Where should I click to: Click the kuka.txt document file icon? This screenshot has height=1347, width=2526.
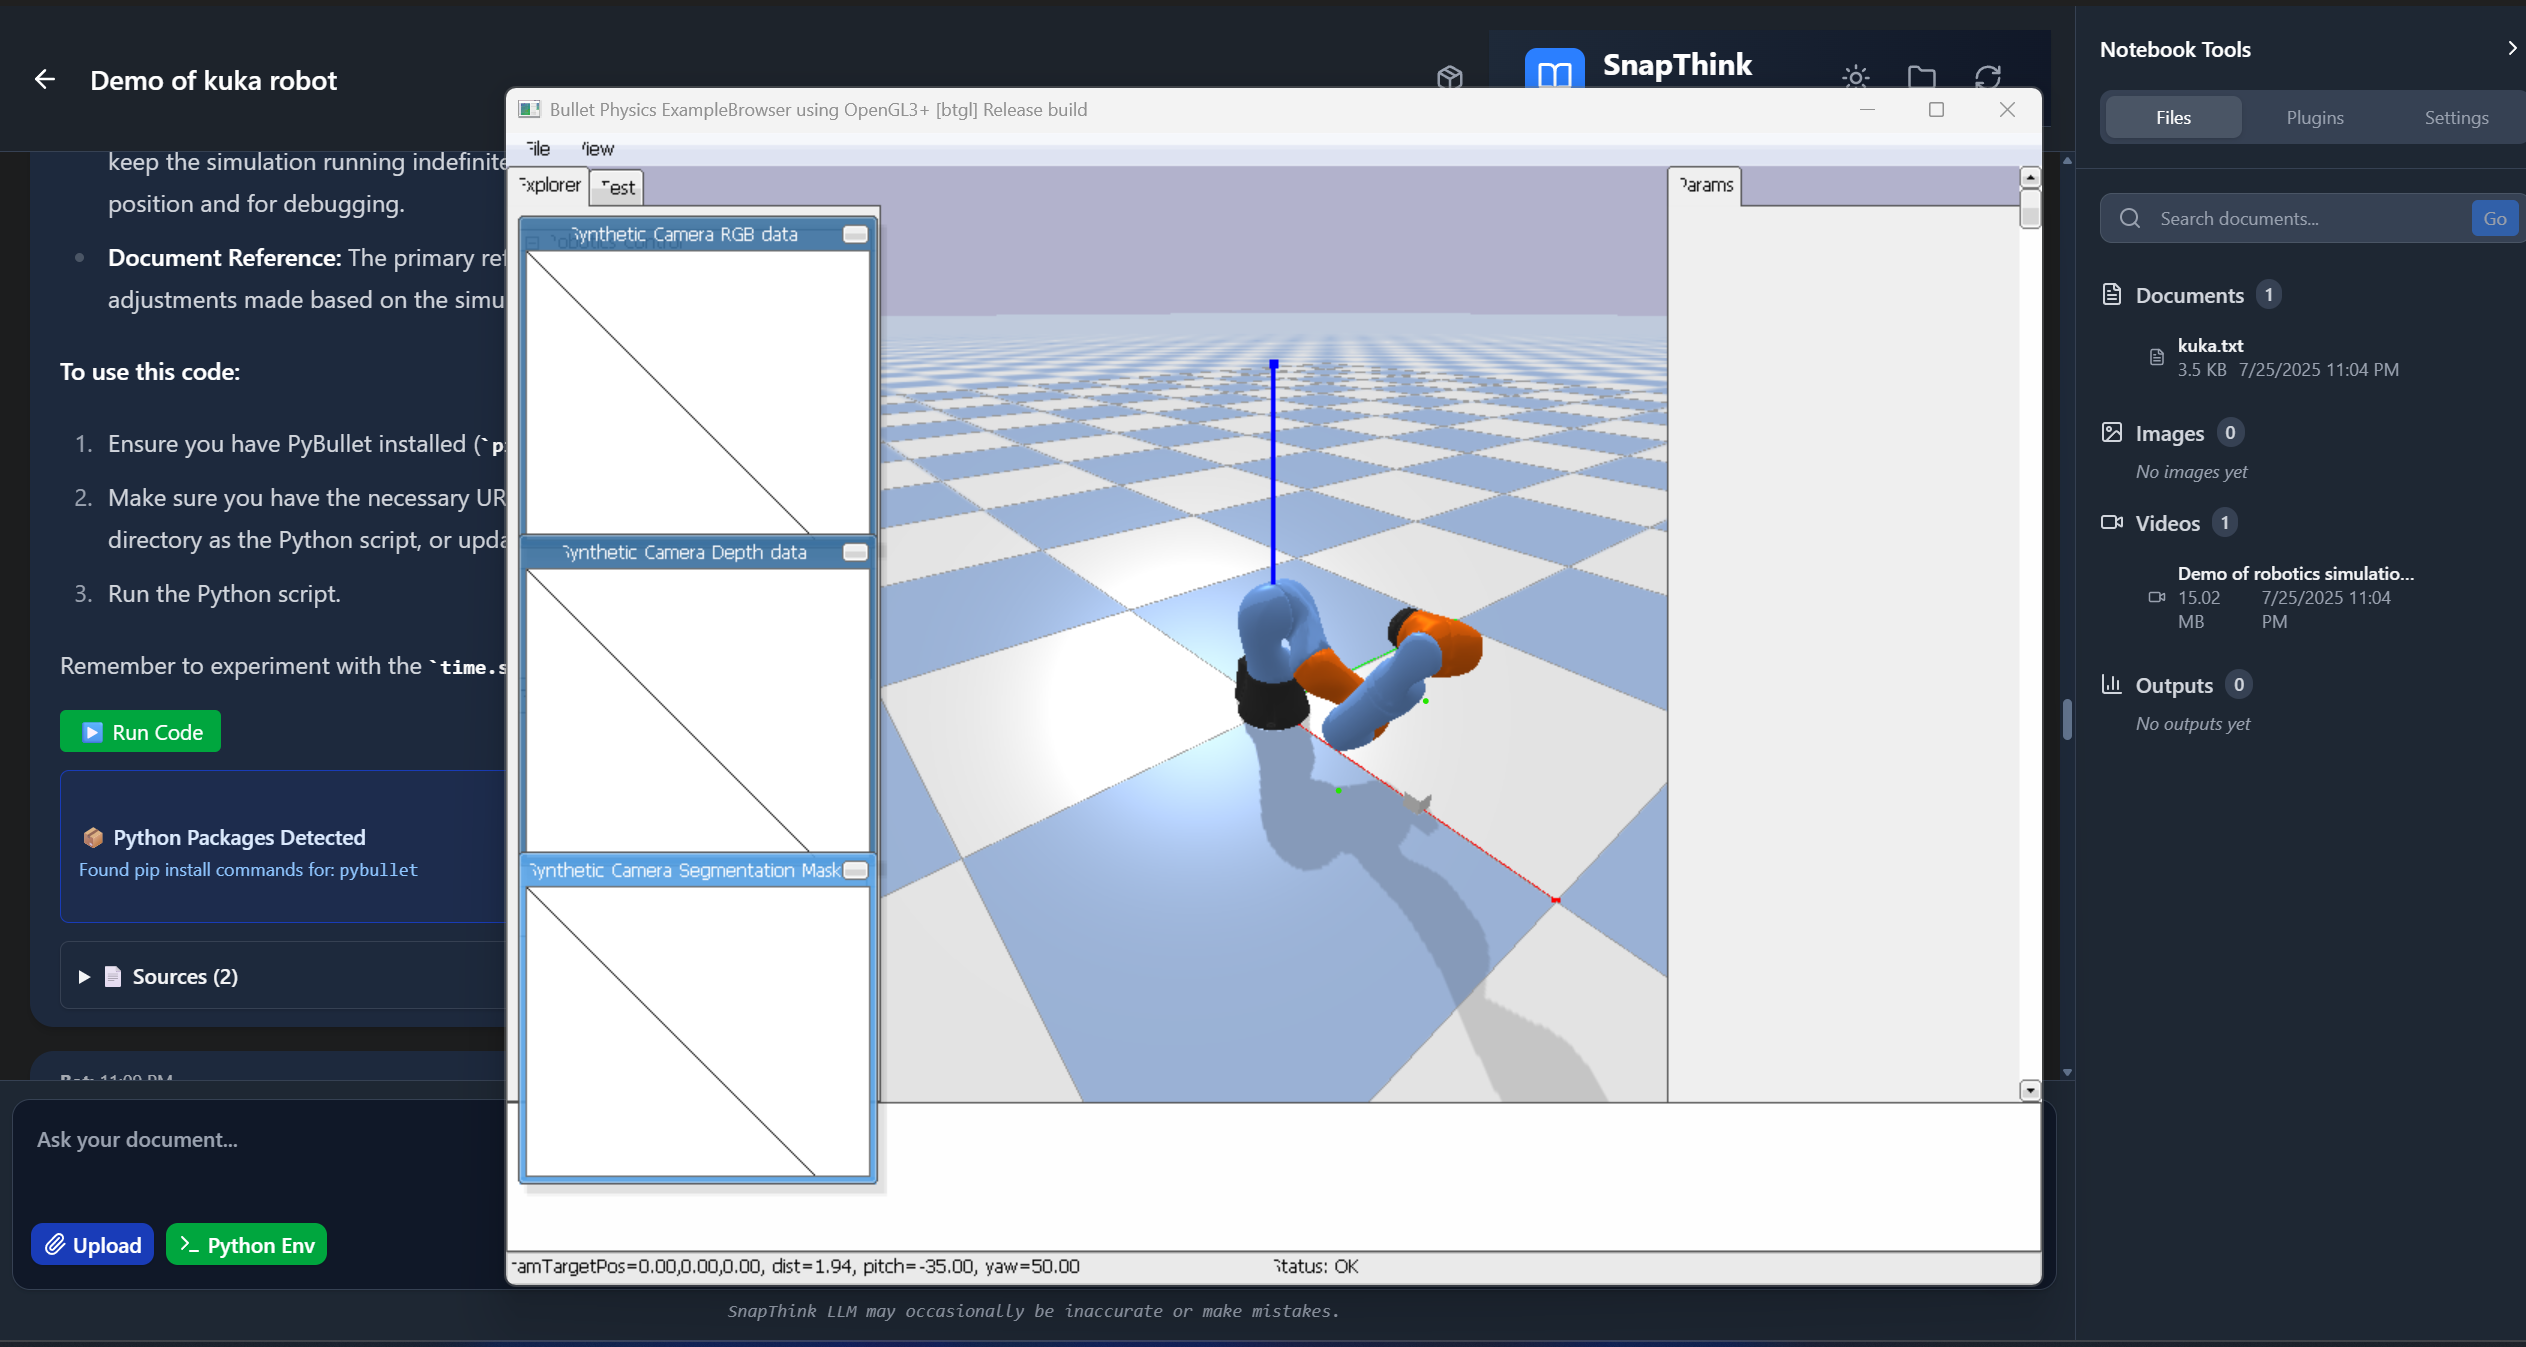[2157, 358]
